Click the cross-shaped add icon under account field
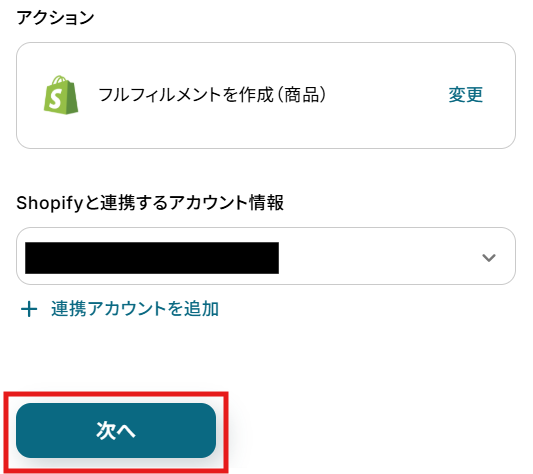This screenshot has width=533, height=474. 29,309
